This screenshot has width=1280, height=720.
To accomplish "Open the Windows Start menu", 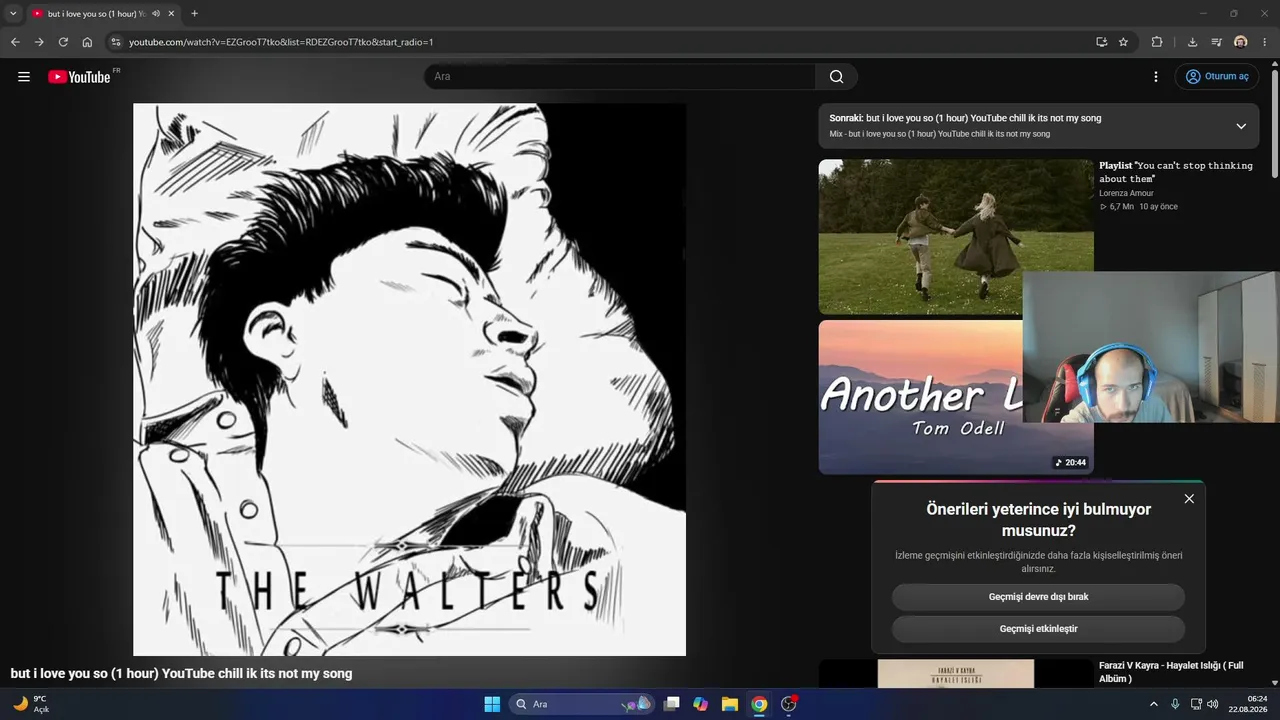I will click(492, 704).
